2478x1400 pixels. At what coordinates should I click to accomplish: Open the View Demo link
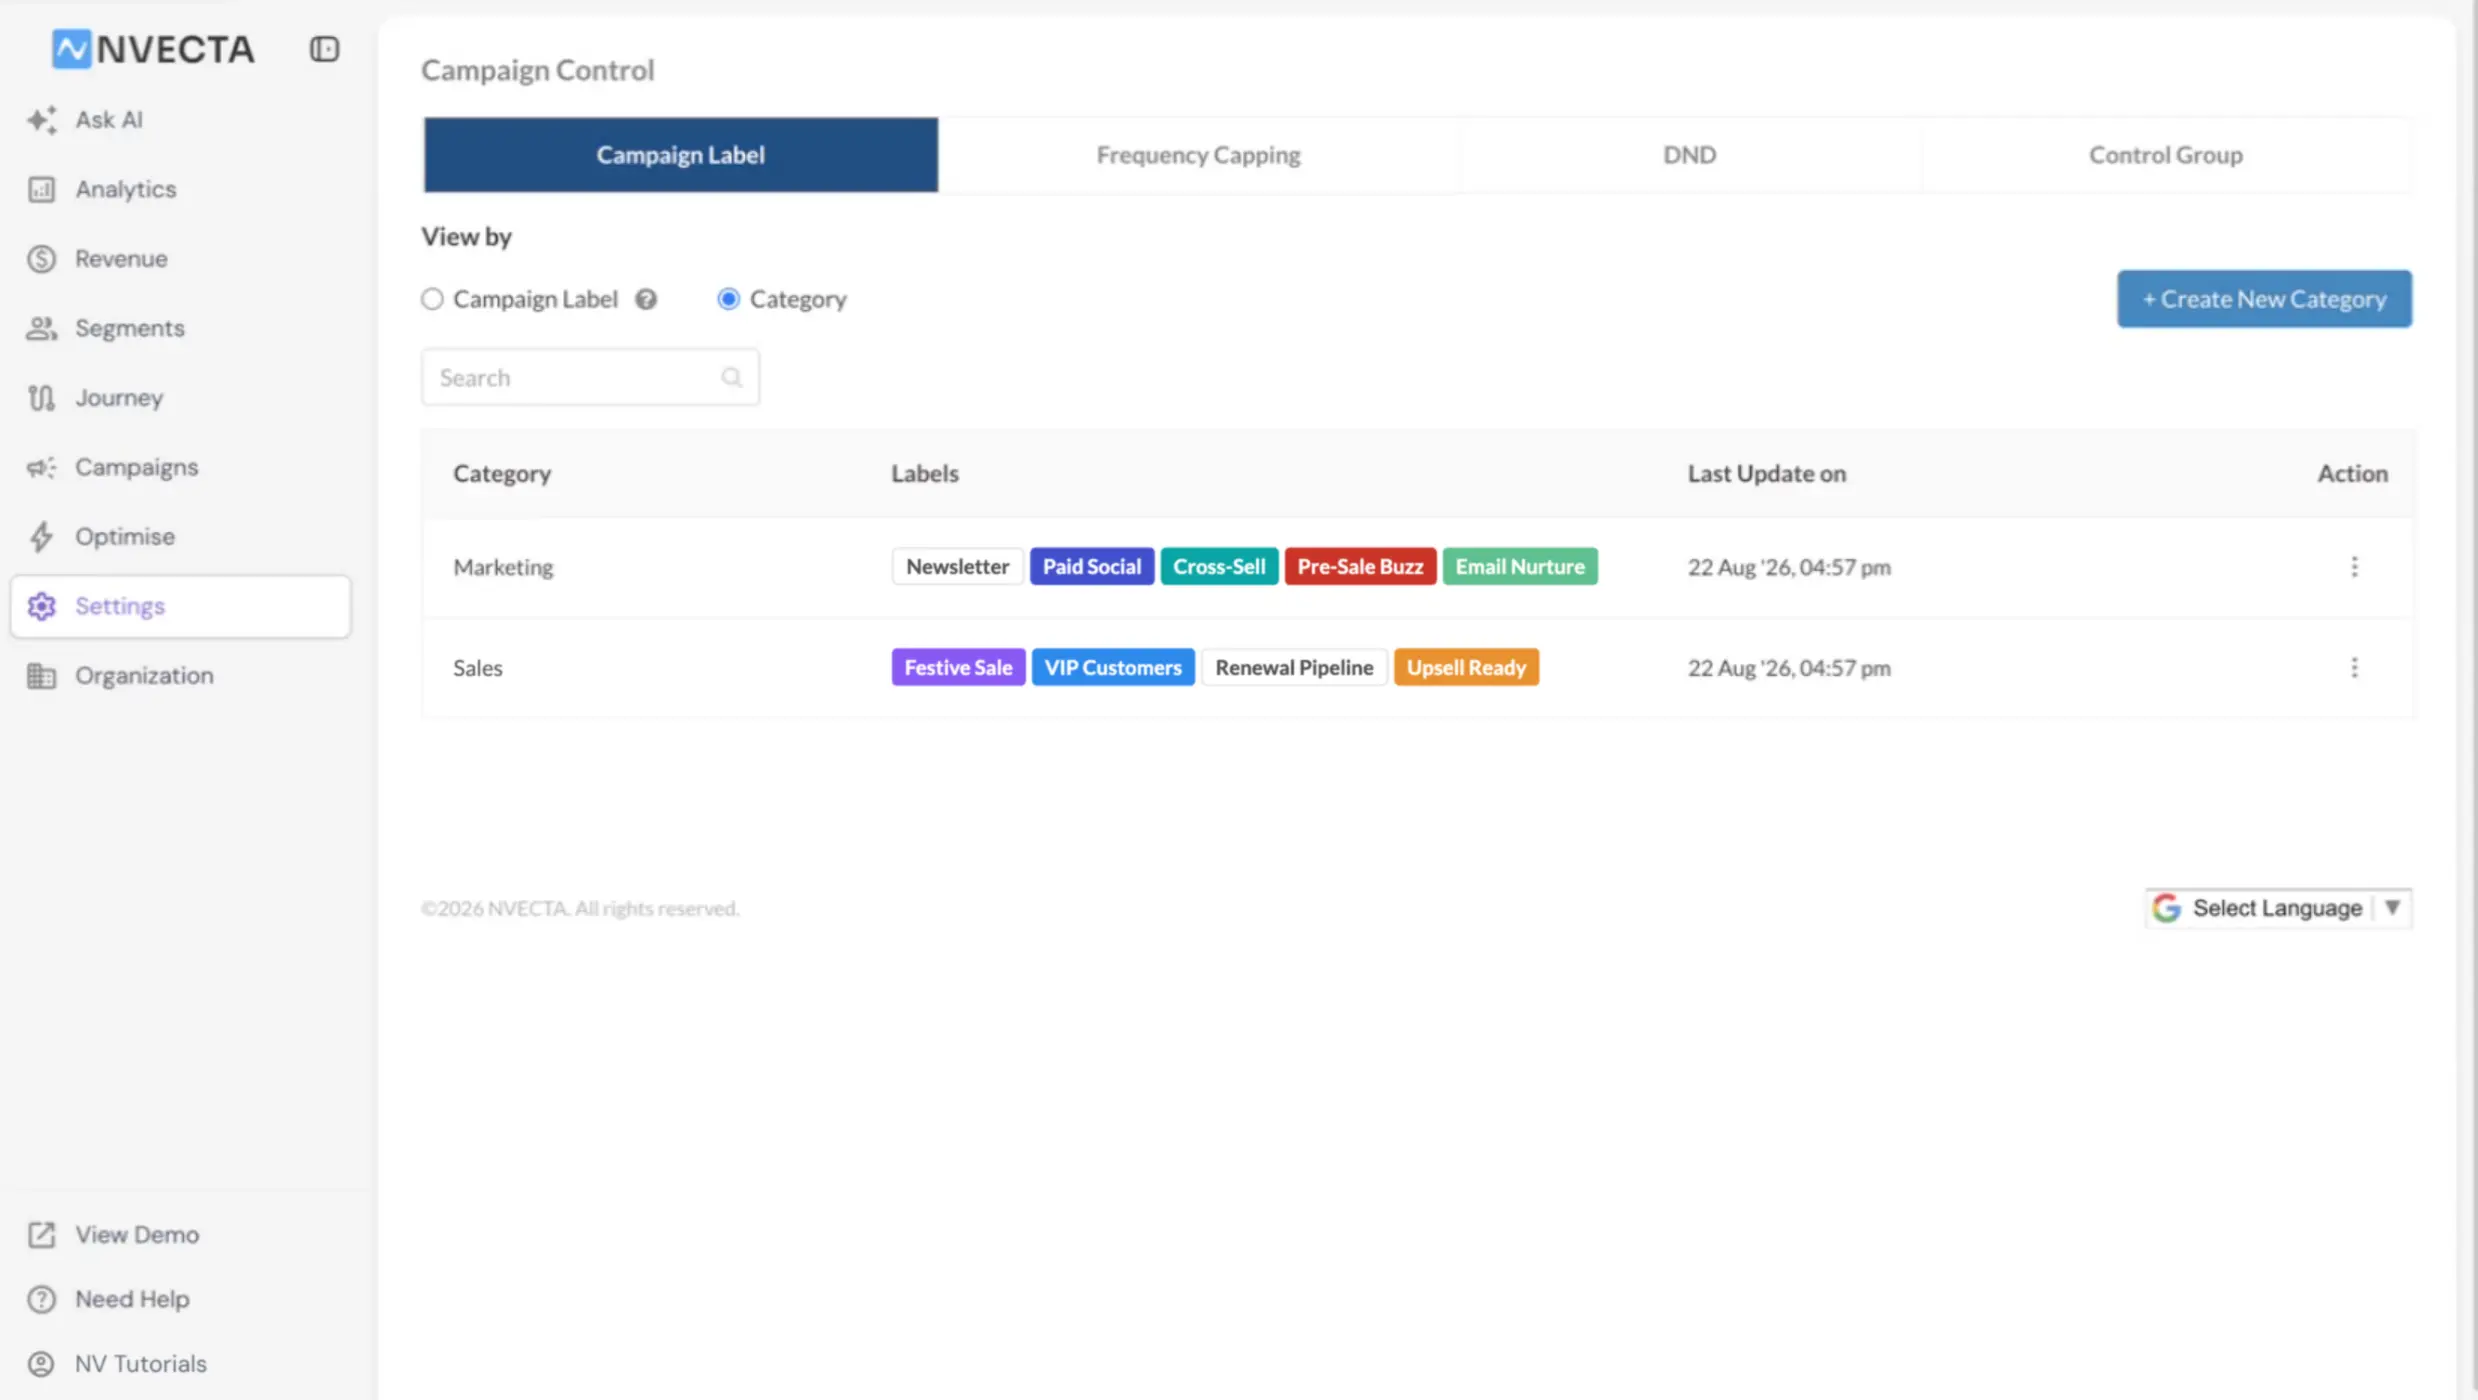[137, 1235]
